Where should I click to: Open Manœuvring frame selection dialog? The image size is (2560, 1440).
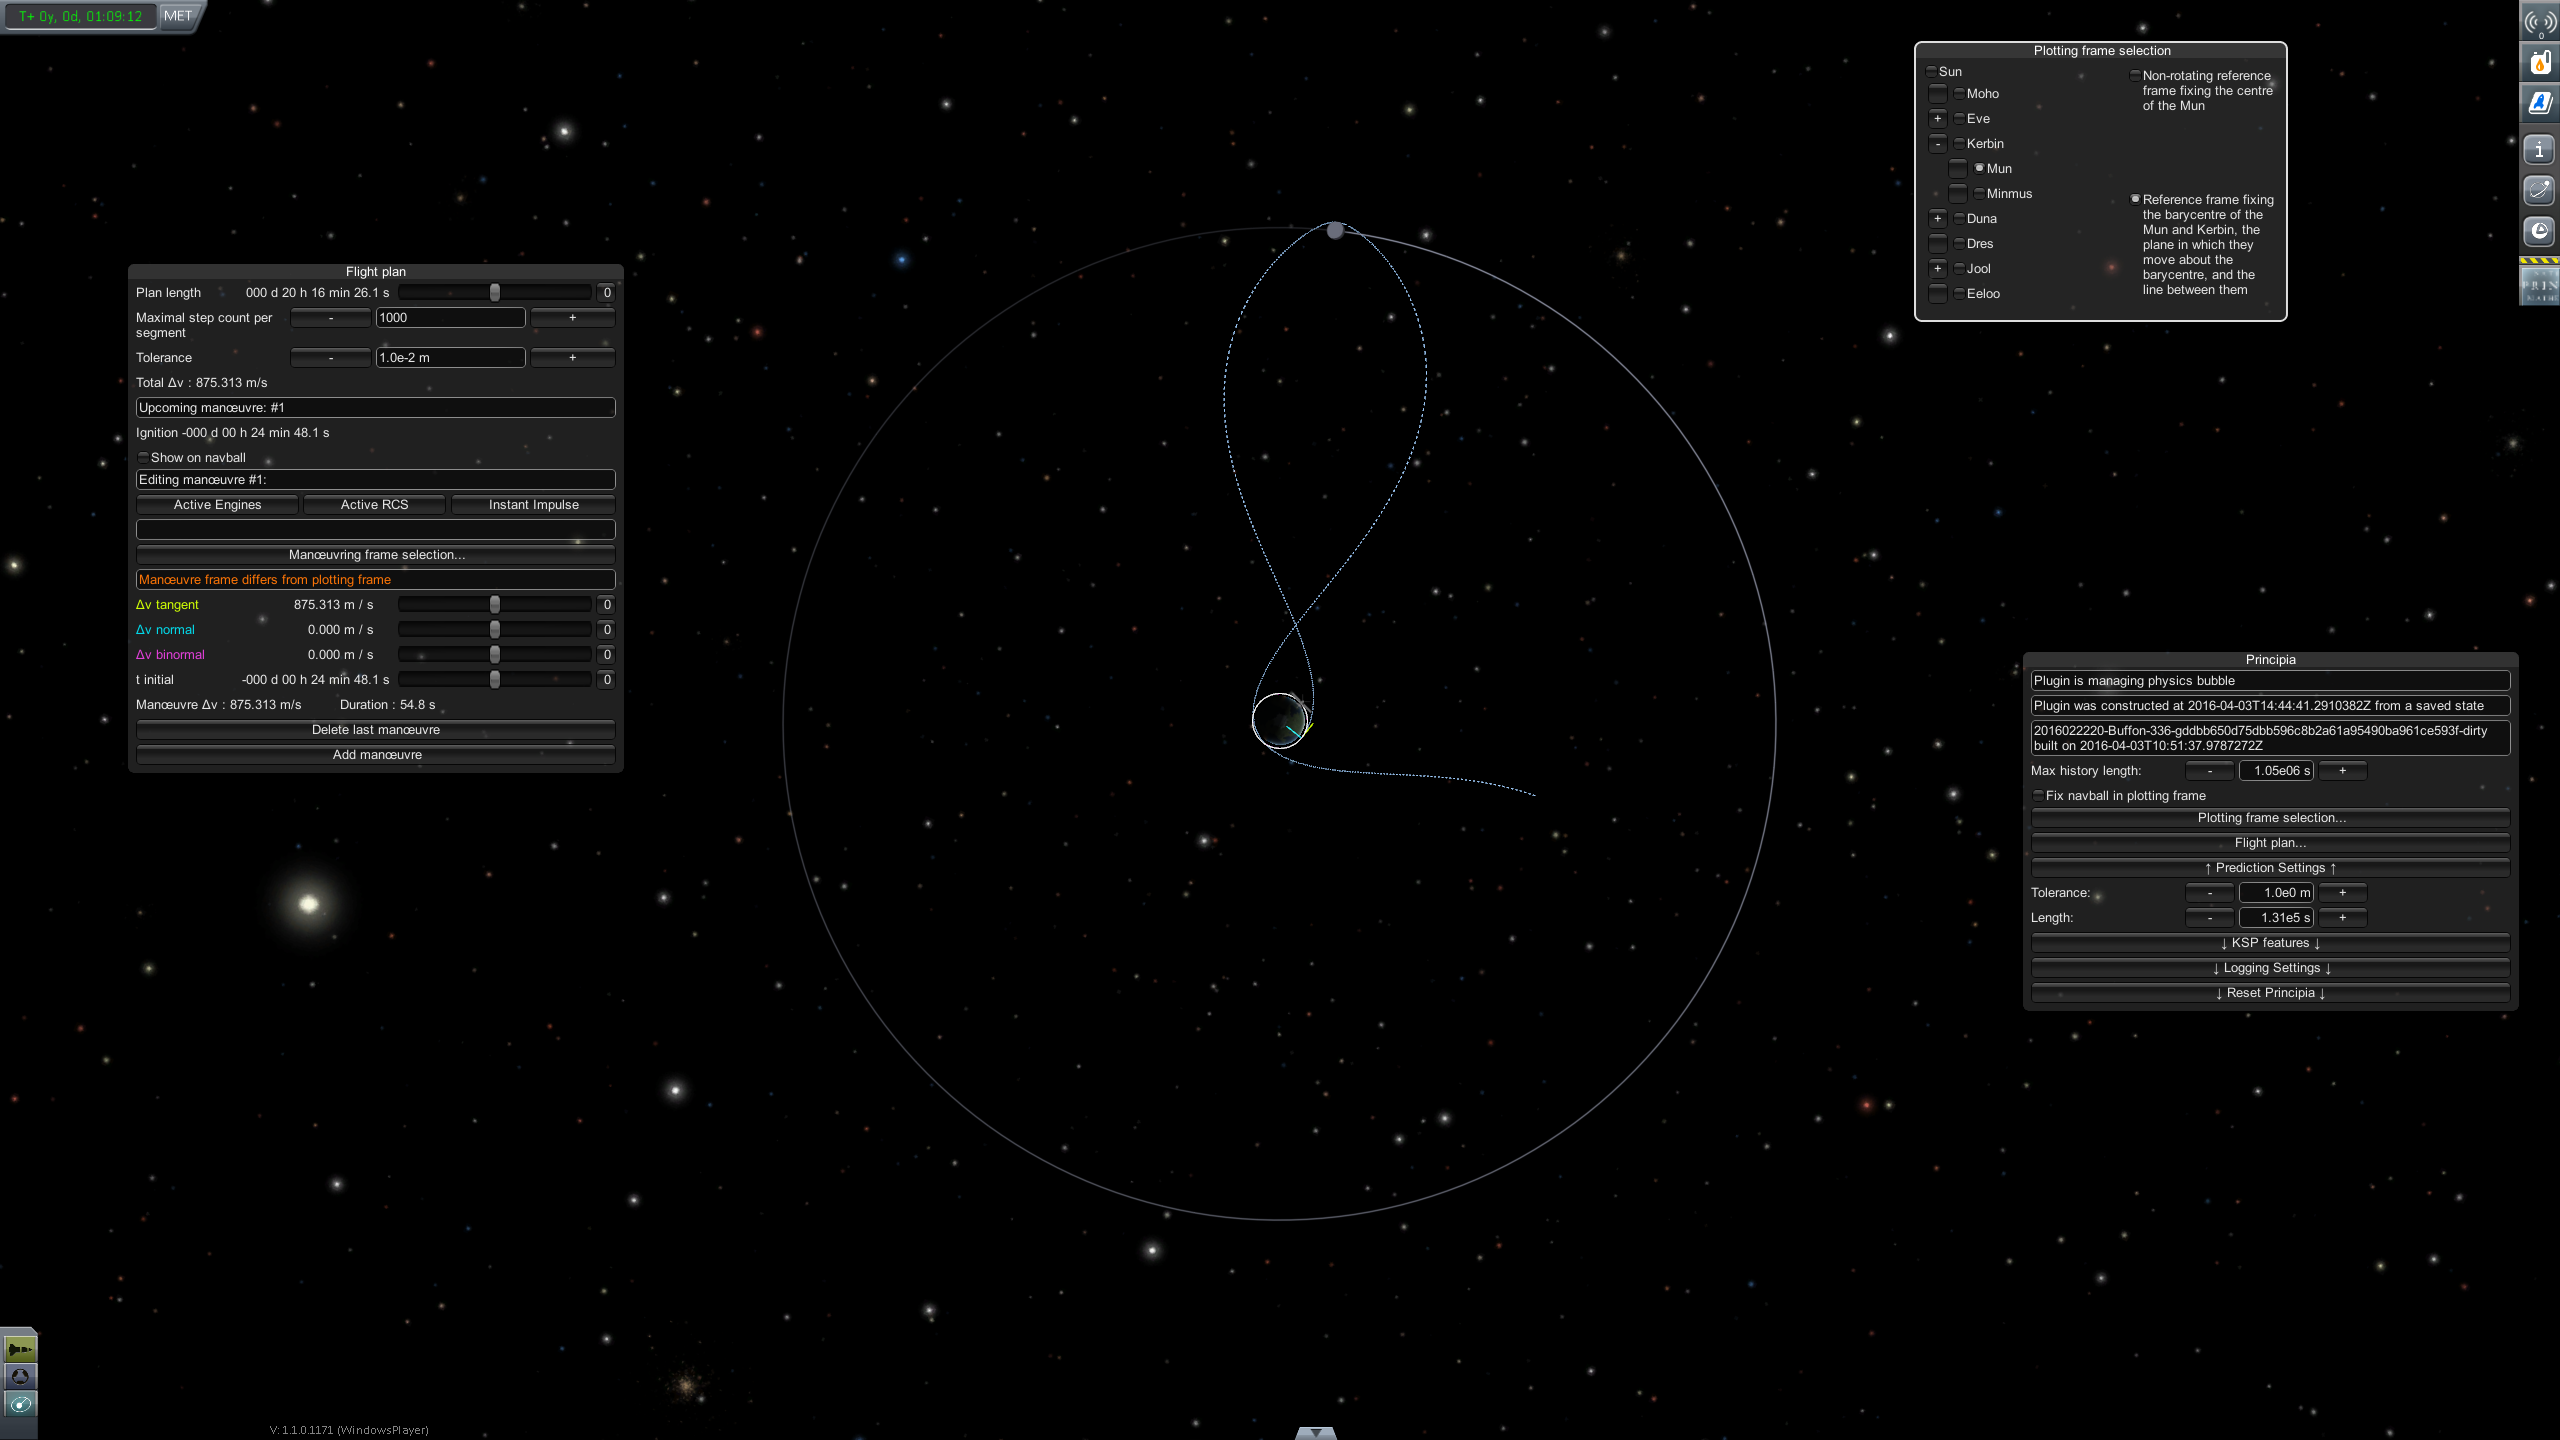point(376,555)
